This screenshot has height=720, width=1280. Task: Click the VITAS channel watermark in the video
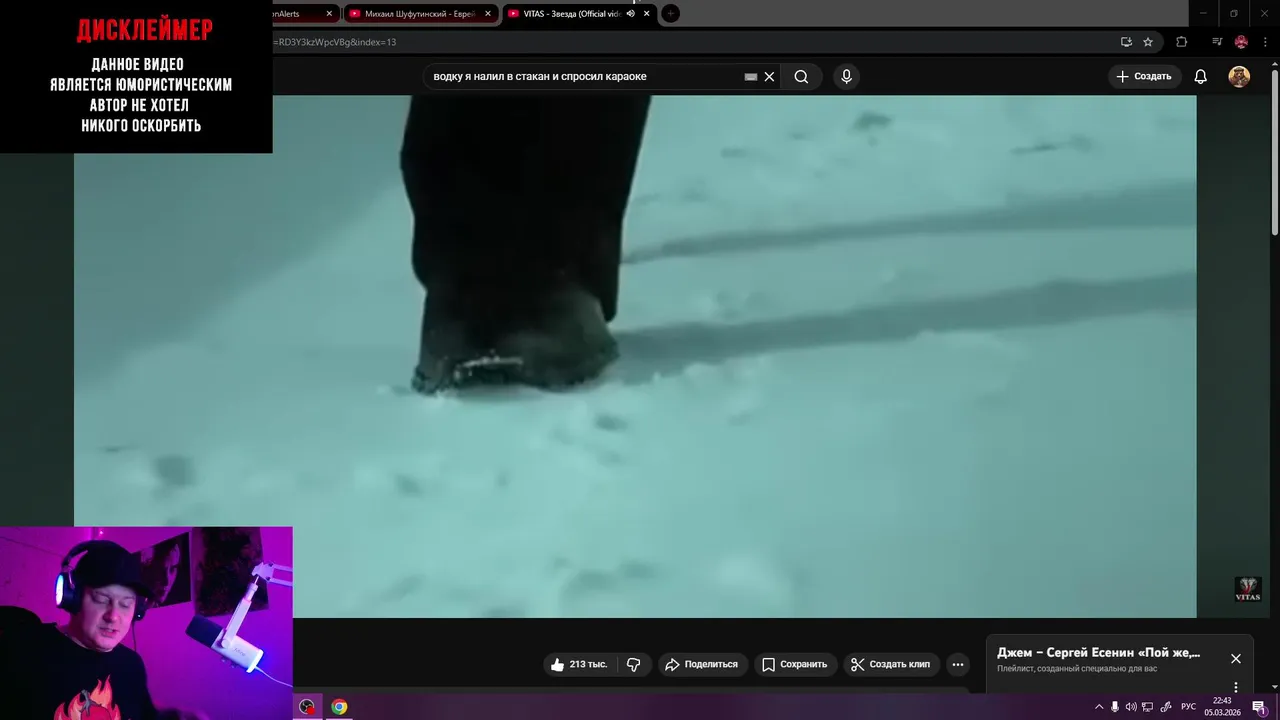click(1247, 590)
